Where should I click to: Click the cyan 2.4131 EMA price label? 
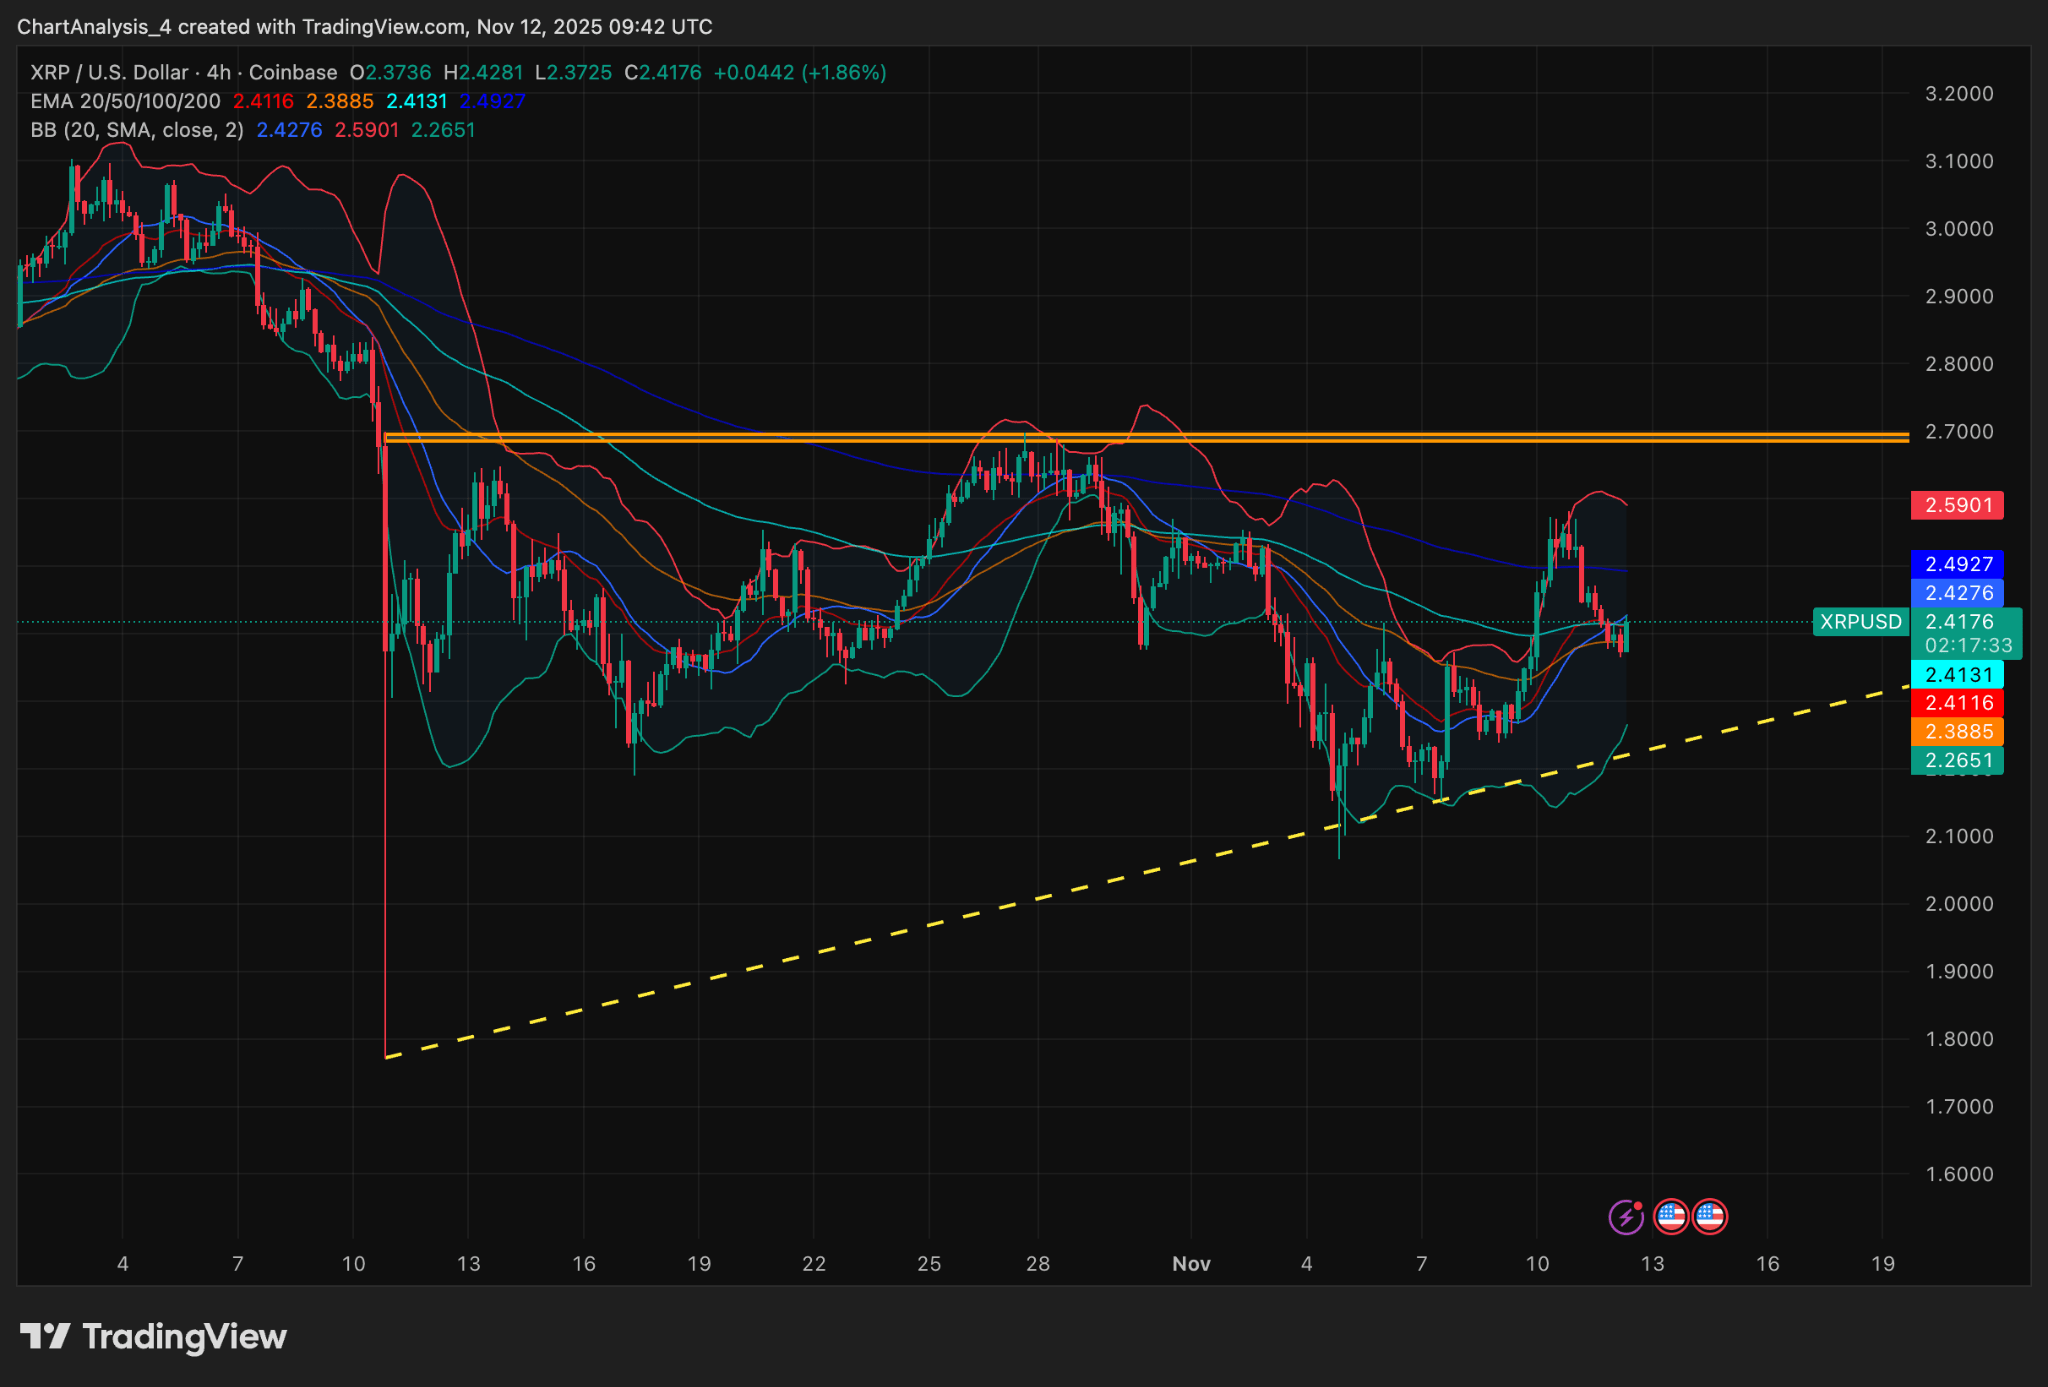(x=1958, y=674)
